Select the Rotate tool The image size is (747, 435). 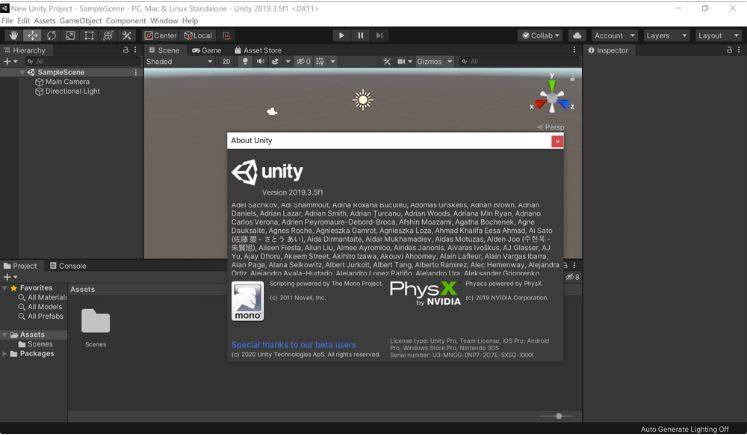pyautogui.click(x=51, y=36)
